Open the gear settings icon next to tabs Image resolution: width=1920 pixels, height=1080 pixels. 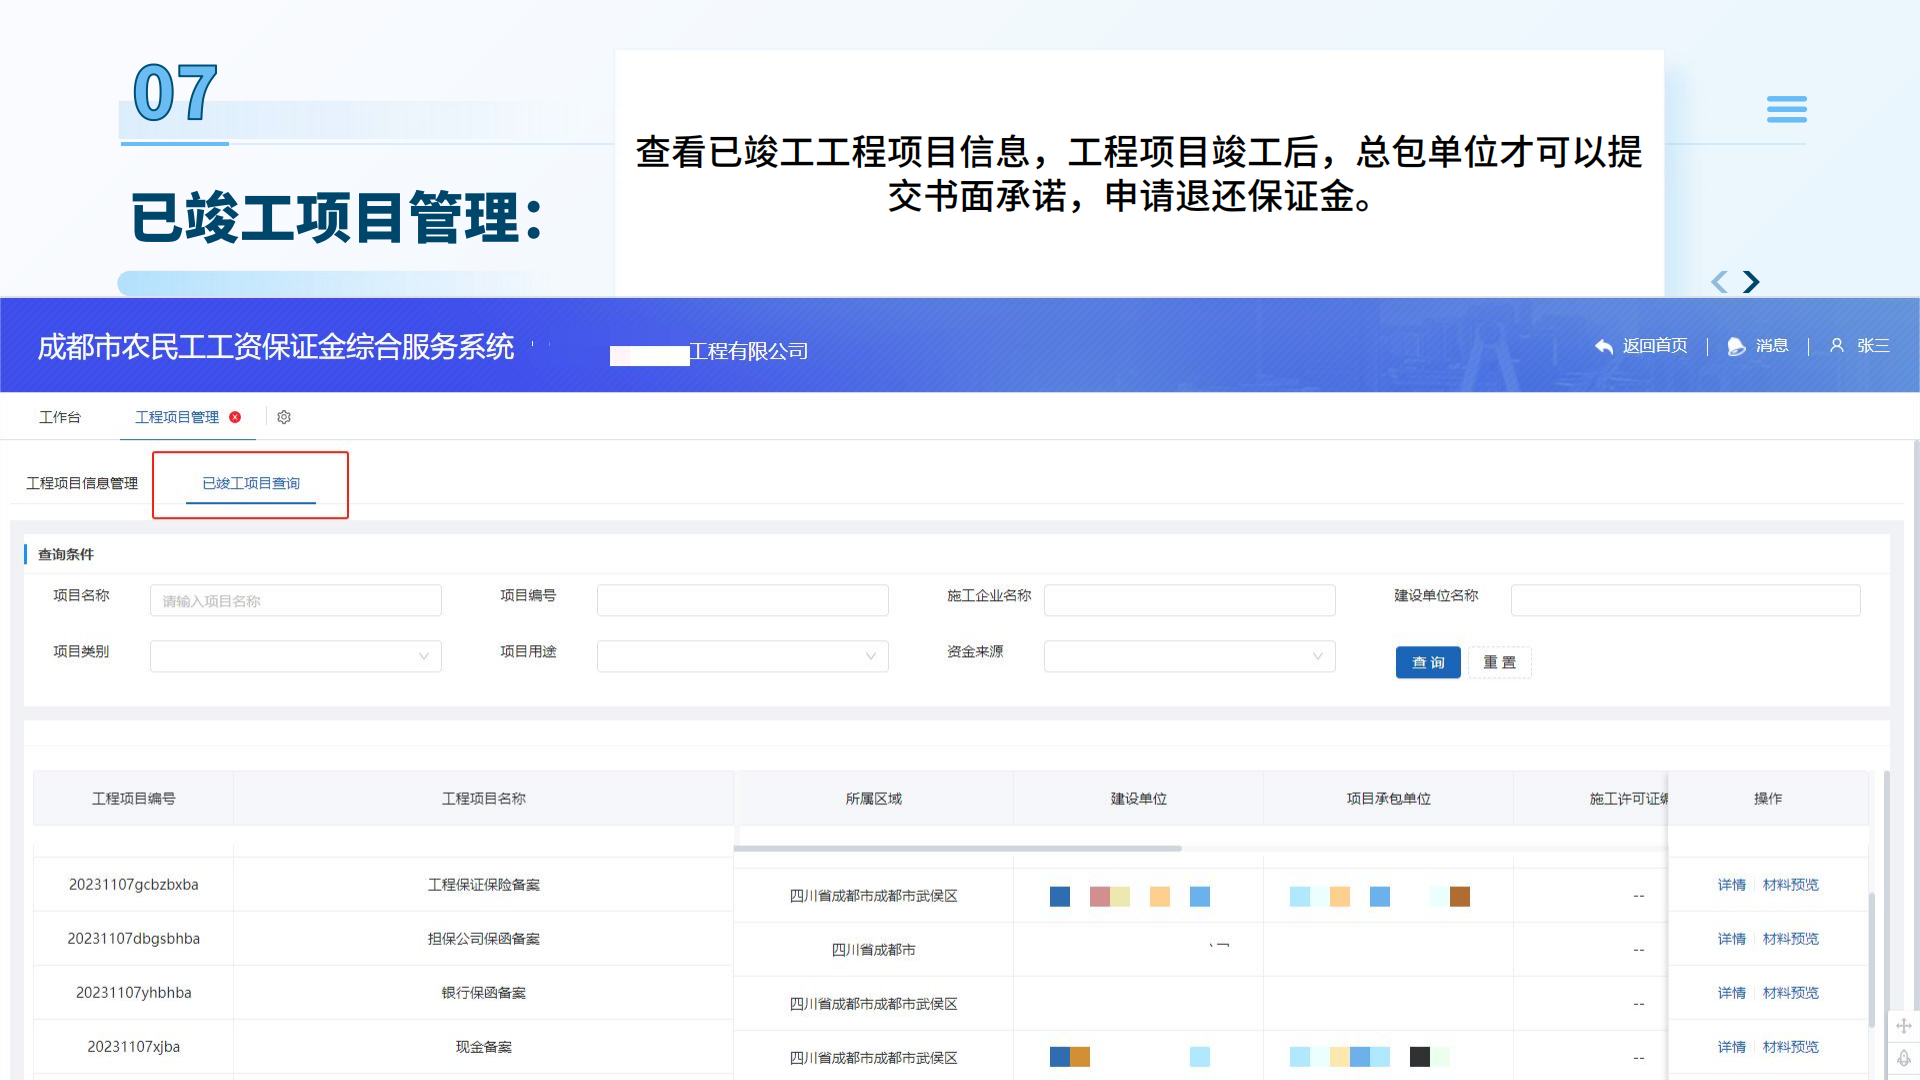[x=284, y=417]
